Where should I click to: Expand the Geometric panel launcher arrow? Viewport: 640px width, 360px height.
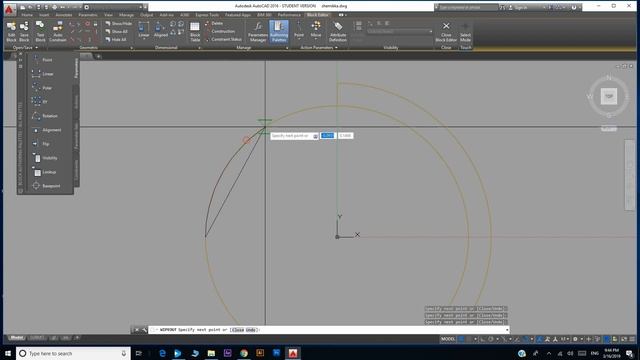[131, 48]
